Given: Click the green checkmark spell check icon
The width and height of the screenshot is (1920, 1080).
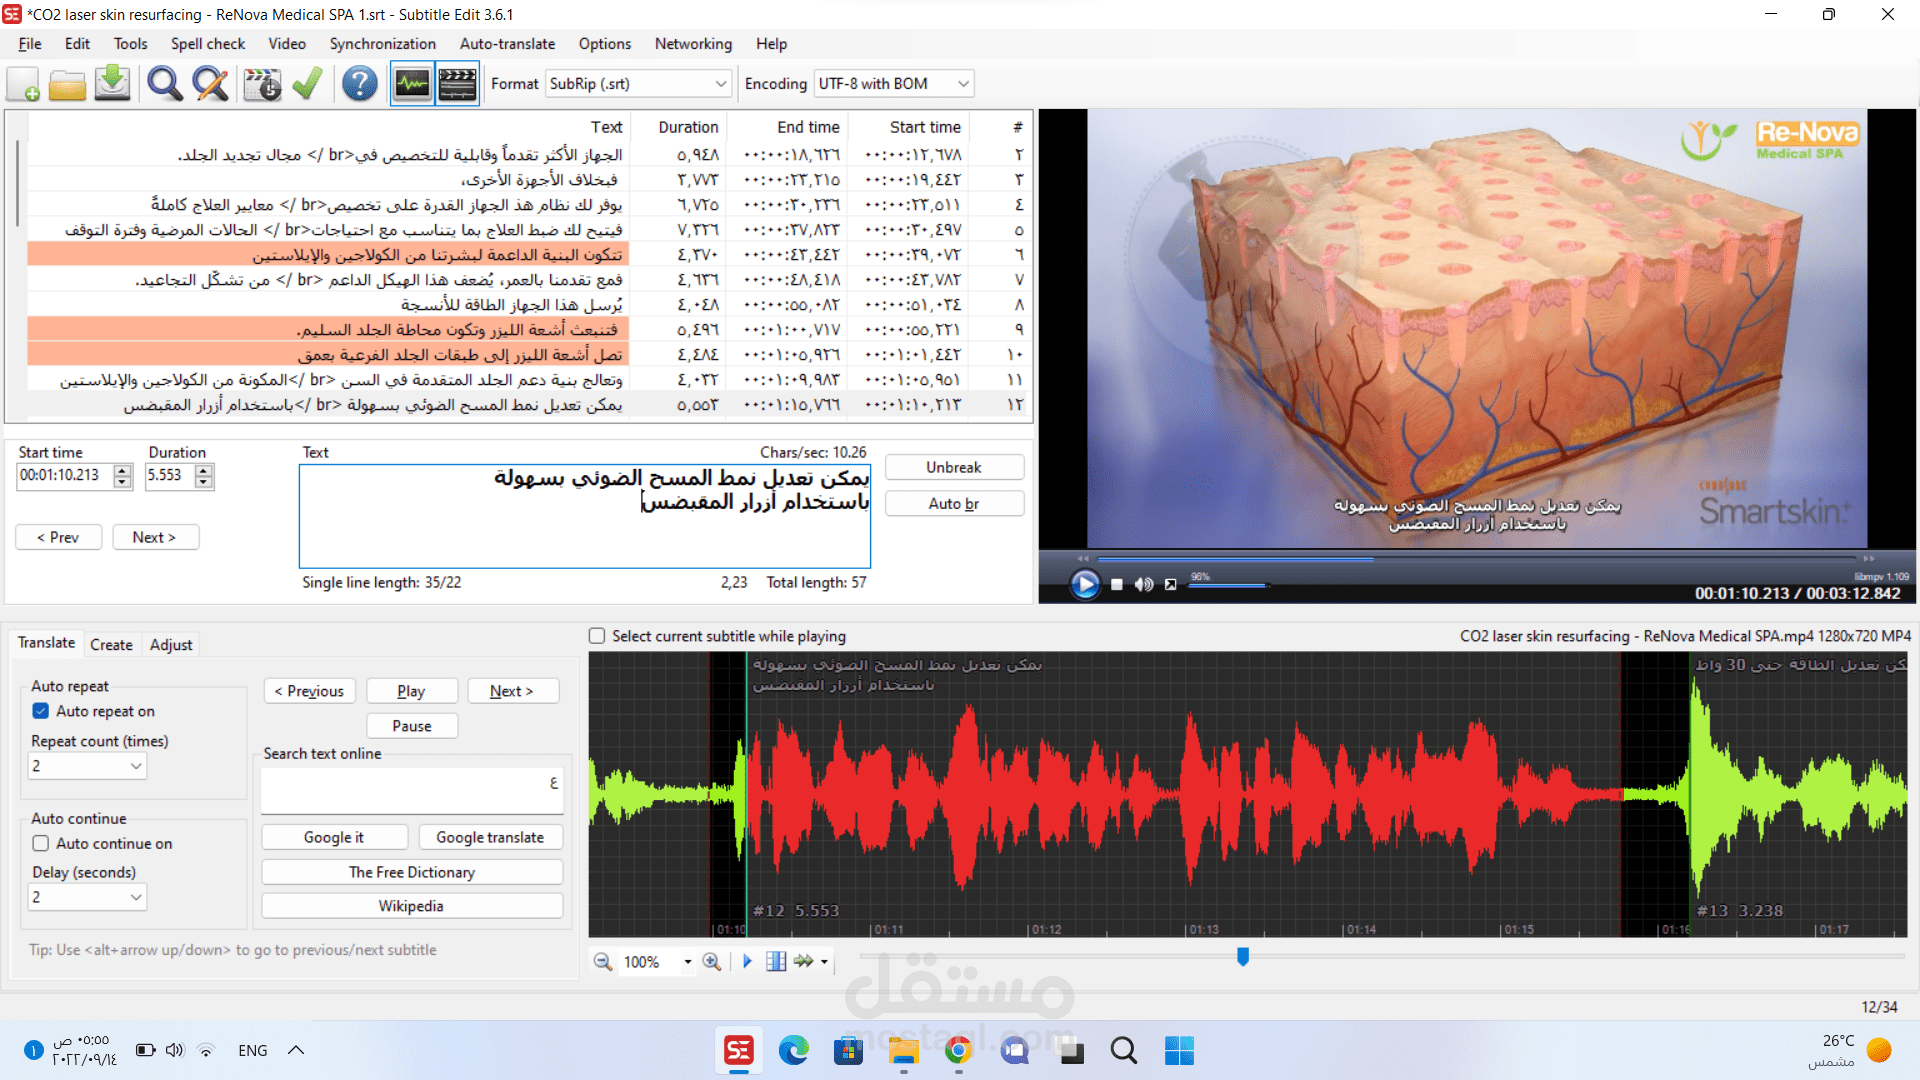Looking at the screenshot, I should [x=307, y=84].
